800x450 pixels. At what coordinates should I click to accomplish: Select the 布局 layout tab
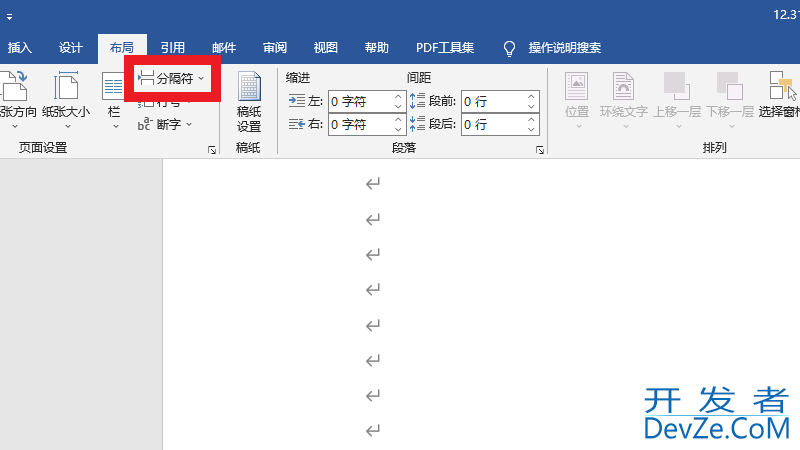pos(122,48)
